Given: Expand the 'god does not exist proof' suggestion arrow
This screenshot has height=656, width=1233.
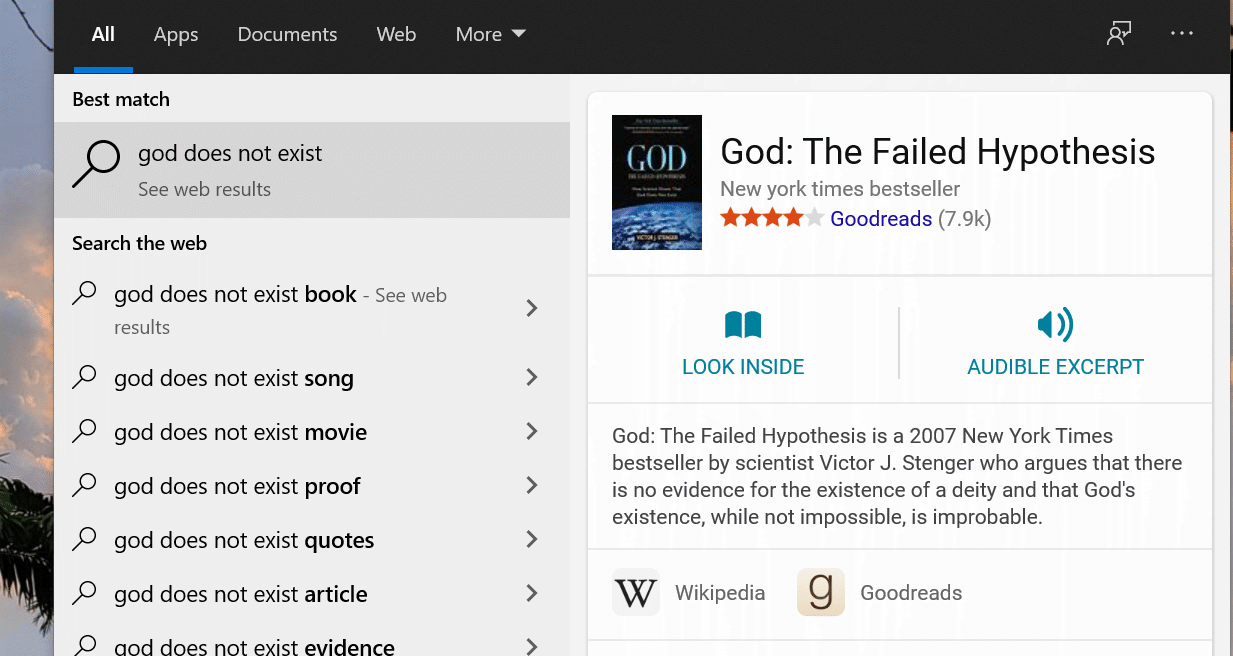Looking at the screenshot, I should 532,485.
